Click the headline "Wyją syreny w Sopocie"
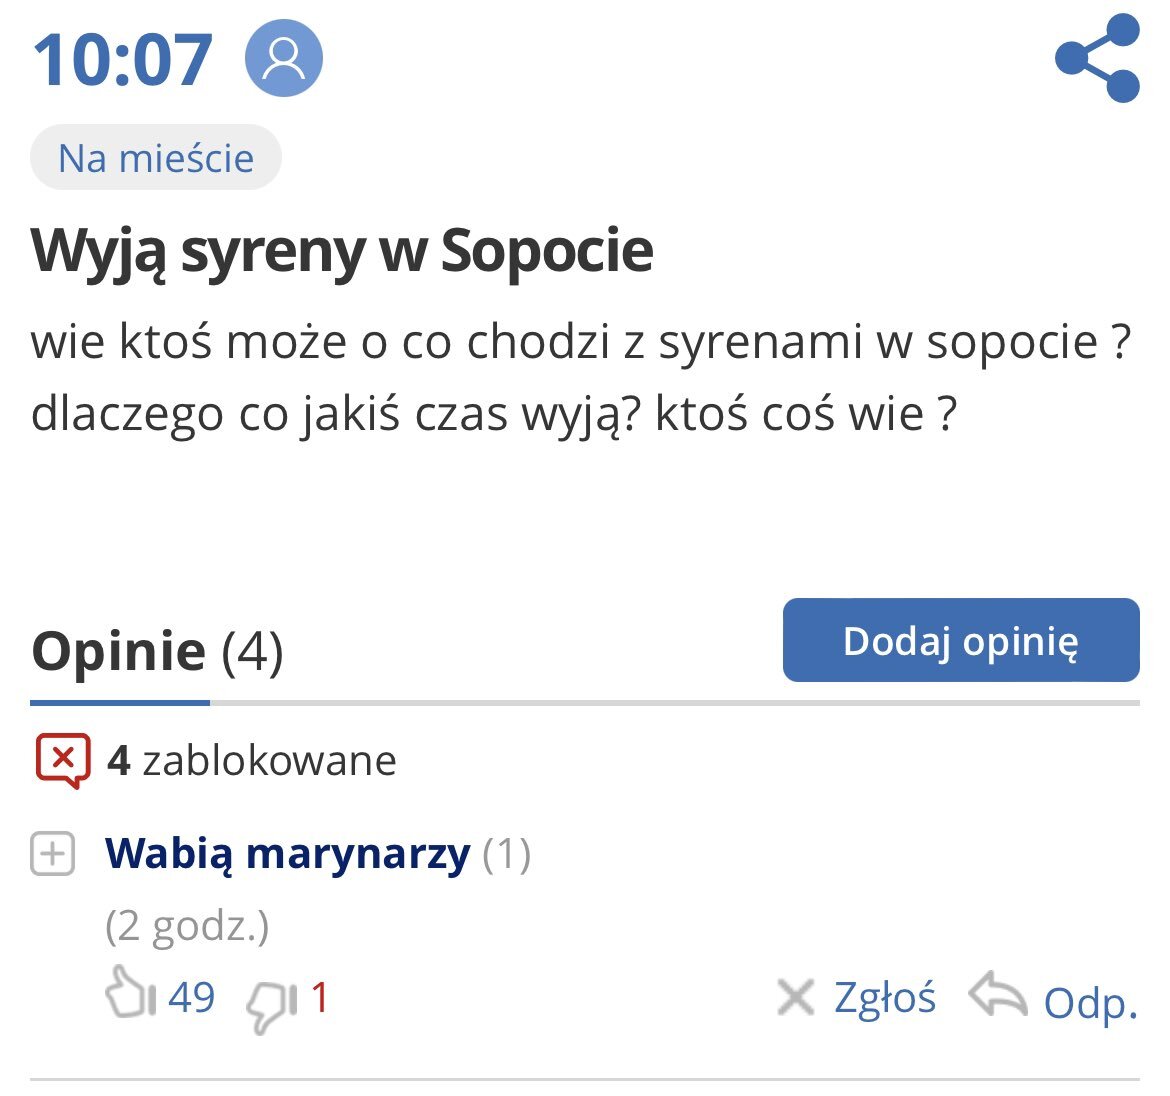The image size is (1170, 1096). (342, 250)
